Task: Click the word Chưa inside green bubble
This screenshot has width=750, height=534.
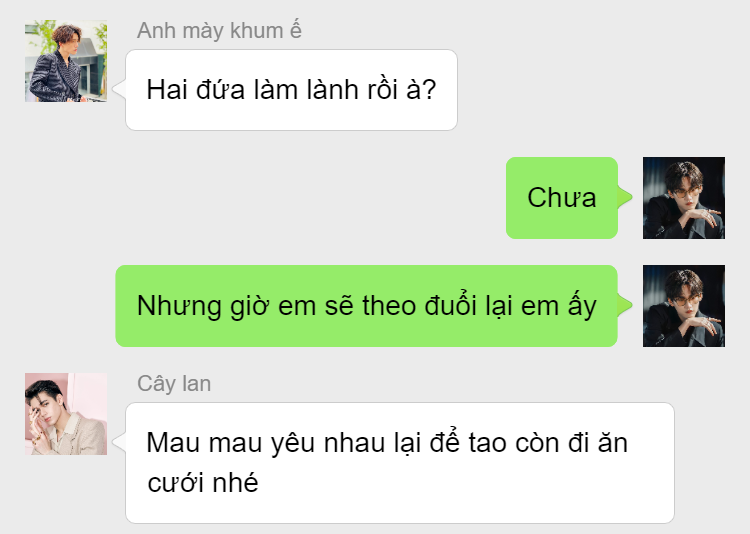Action: pyautogui.click(x=562, y=198)
